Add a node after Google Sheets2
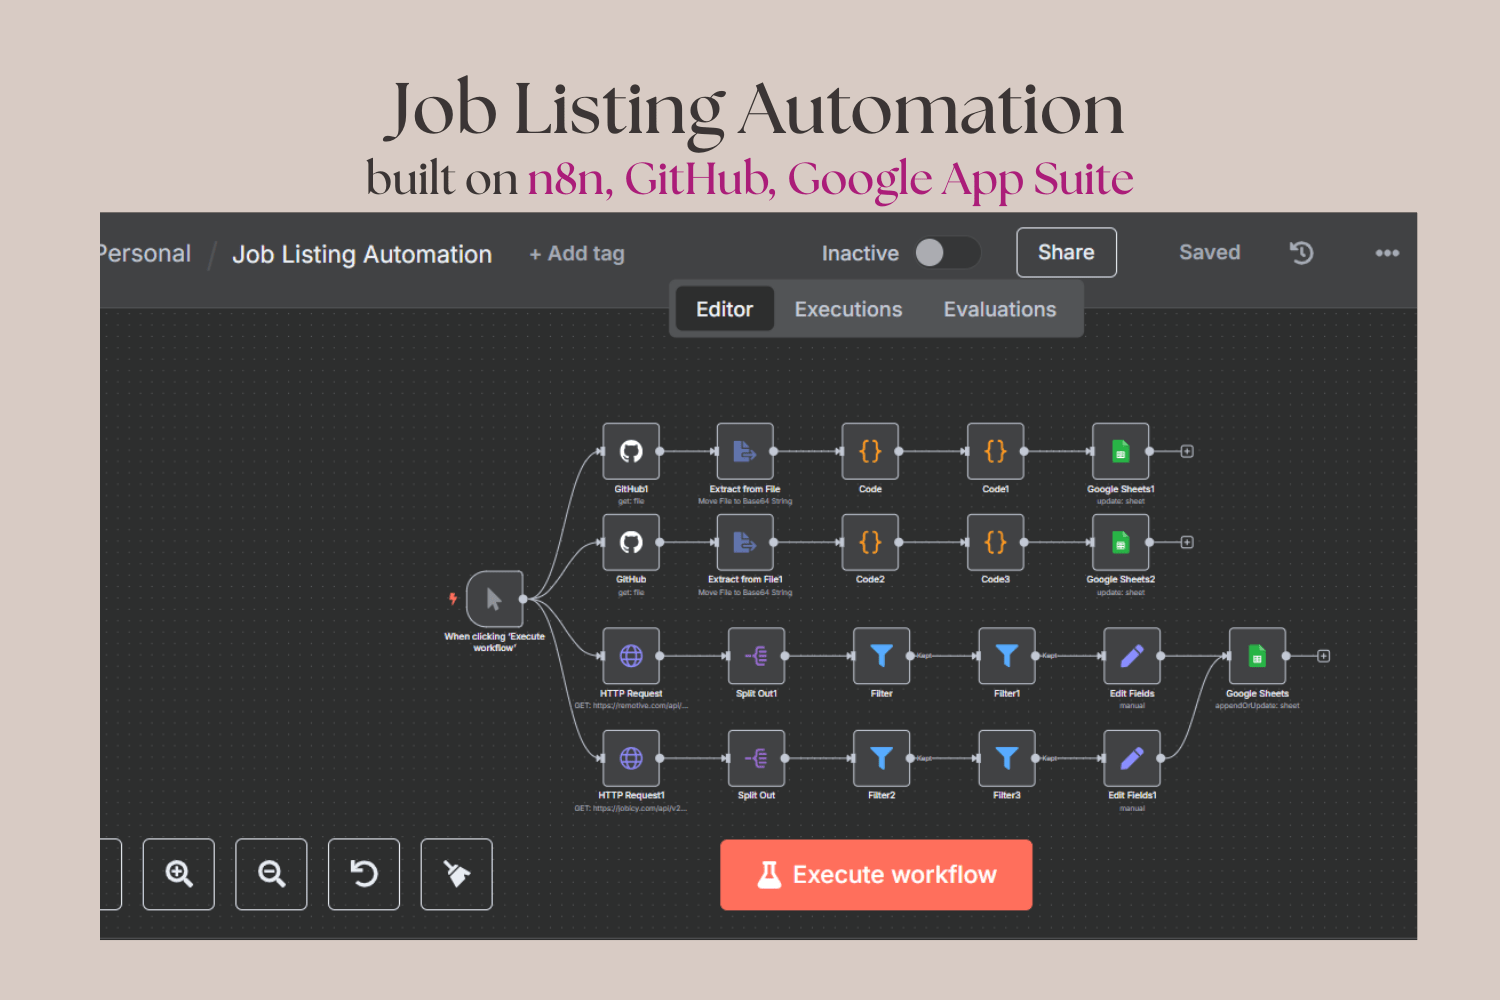The width and height of the screenshot is (1500, 1000). click(1187, 543)
